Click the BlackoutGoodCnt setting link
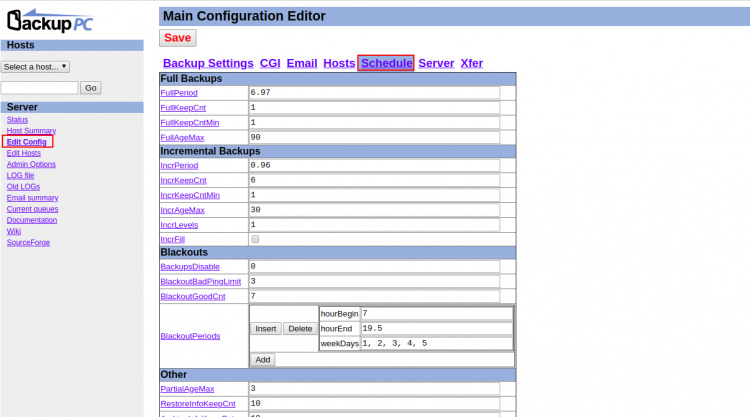This screenshot has height=417, width=750. [193, 296]
